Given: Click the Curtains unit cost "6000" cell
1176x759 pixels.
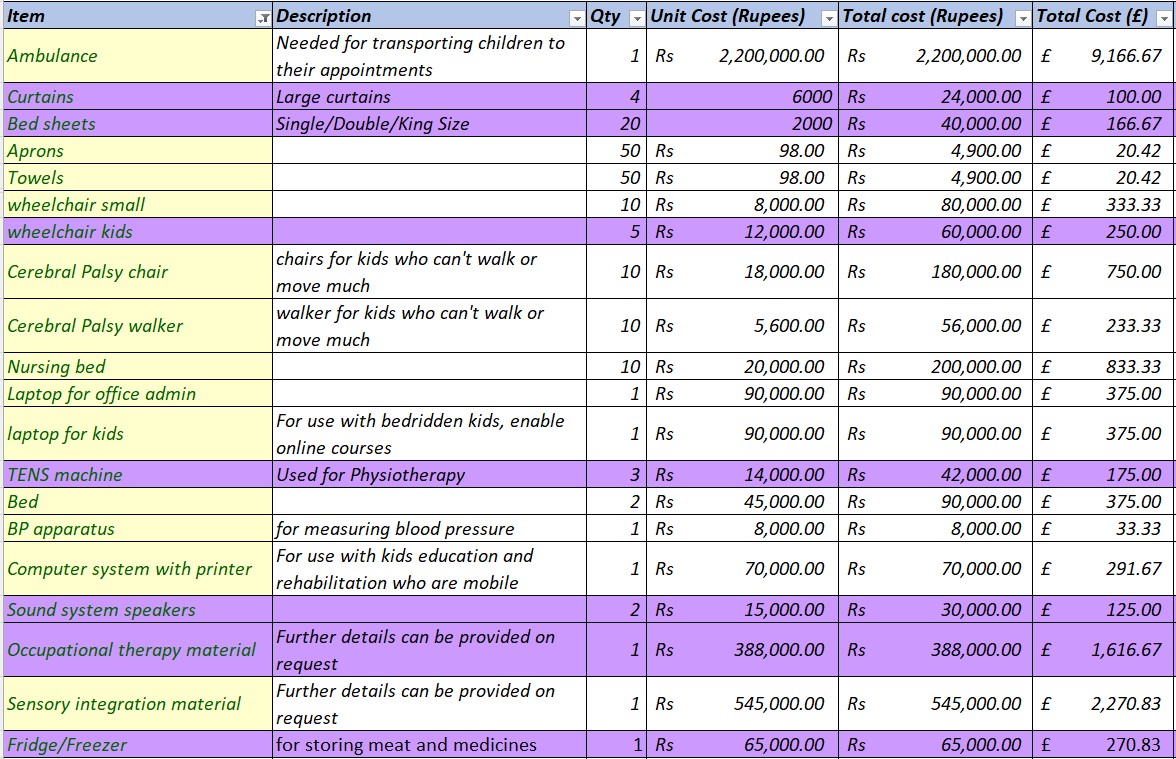Looking at the screenshot, I should coord(742,97).
